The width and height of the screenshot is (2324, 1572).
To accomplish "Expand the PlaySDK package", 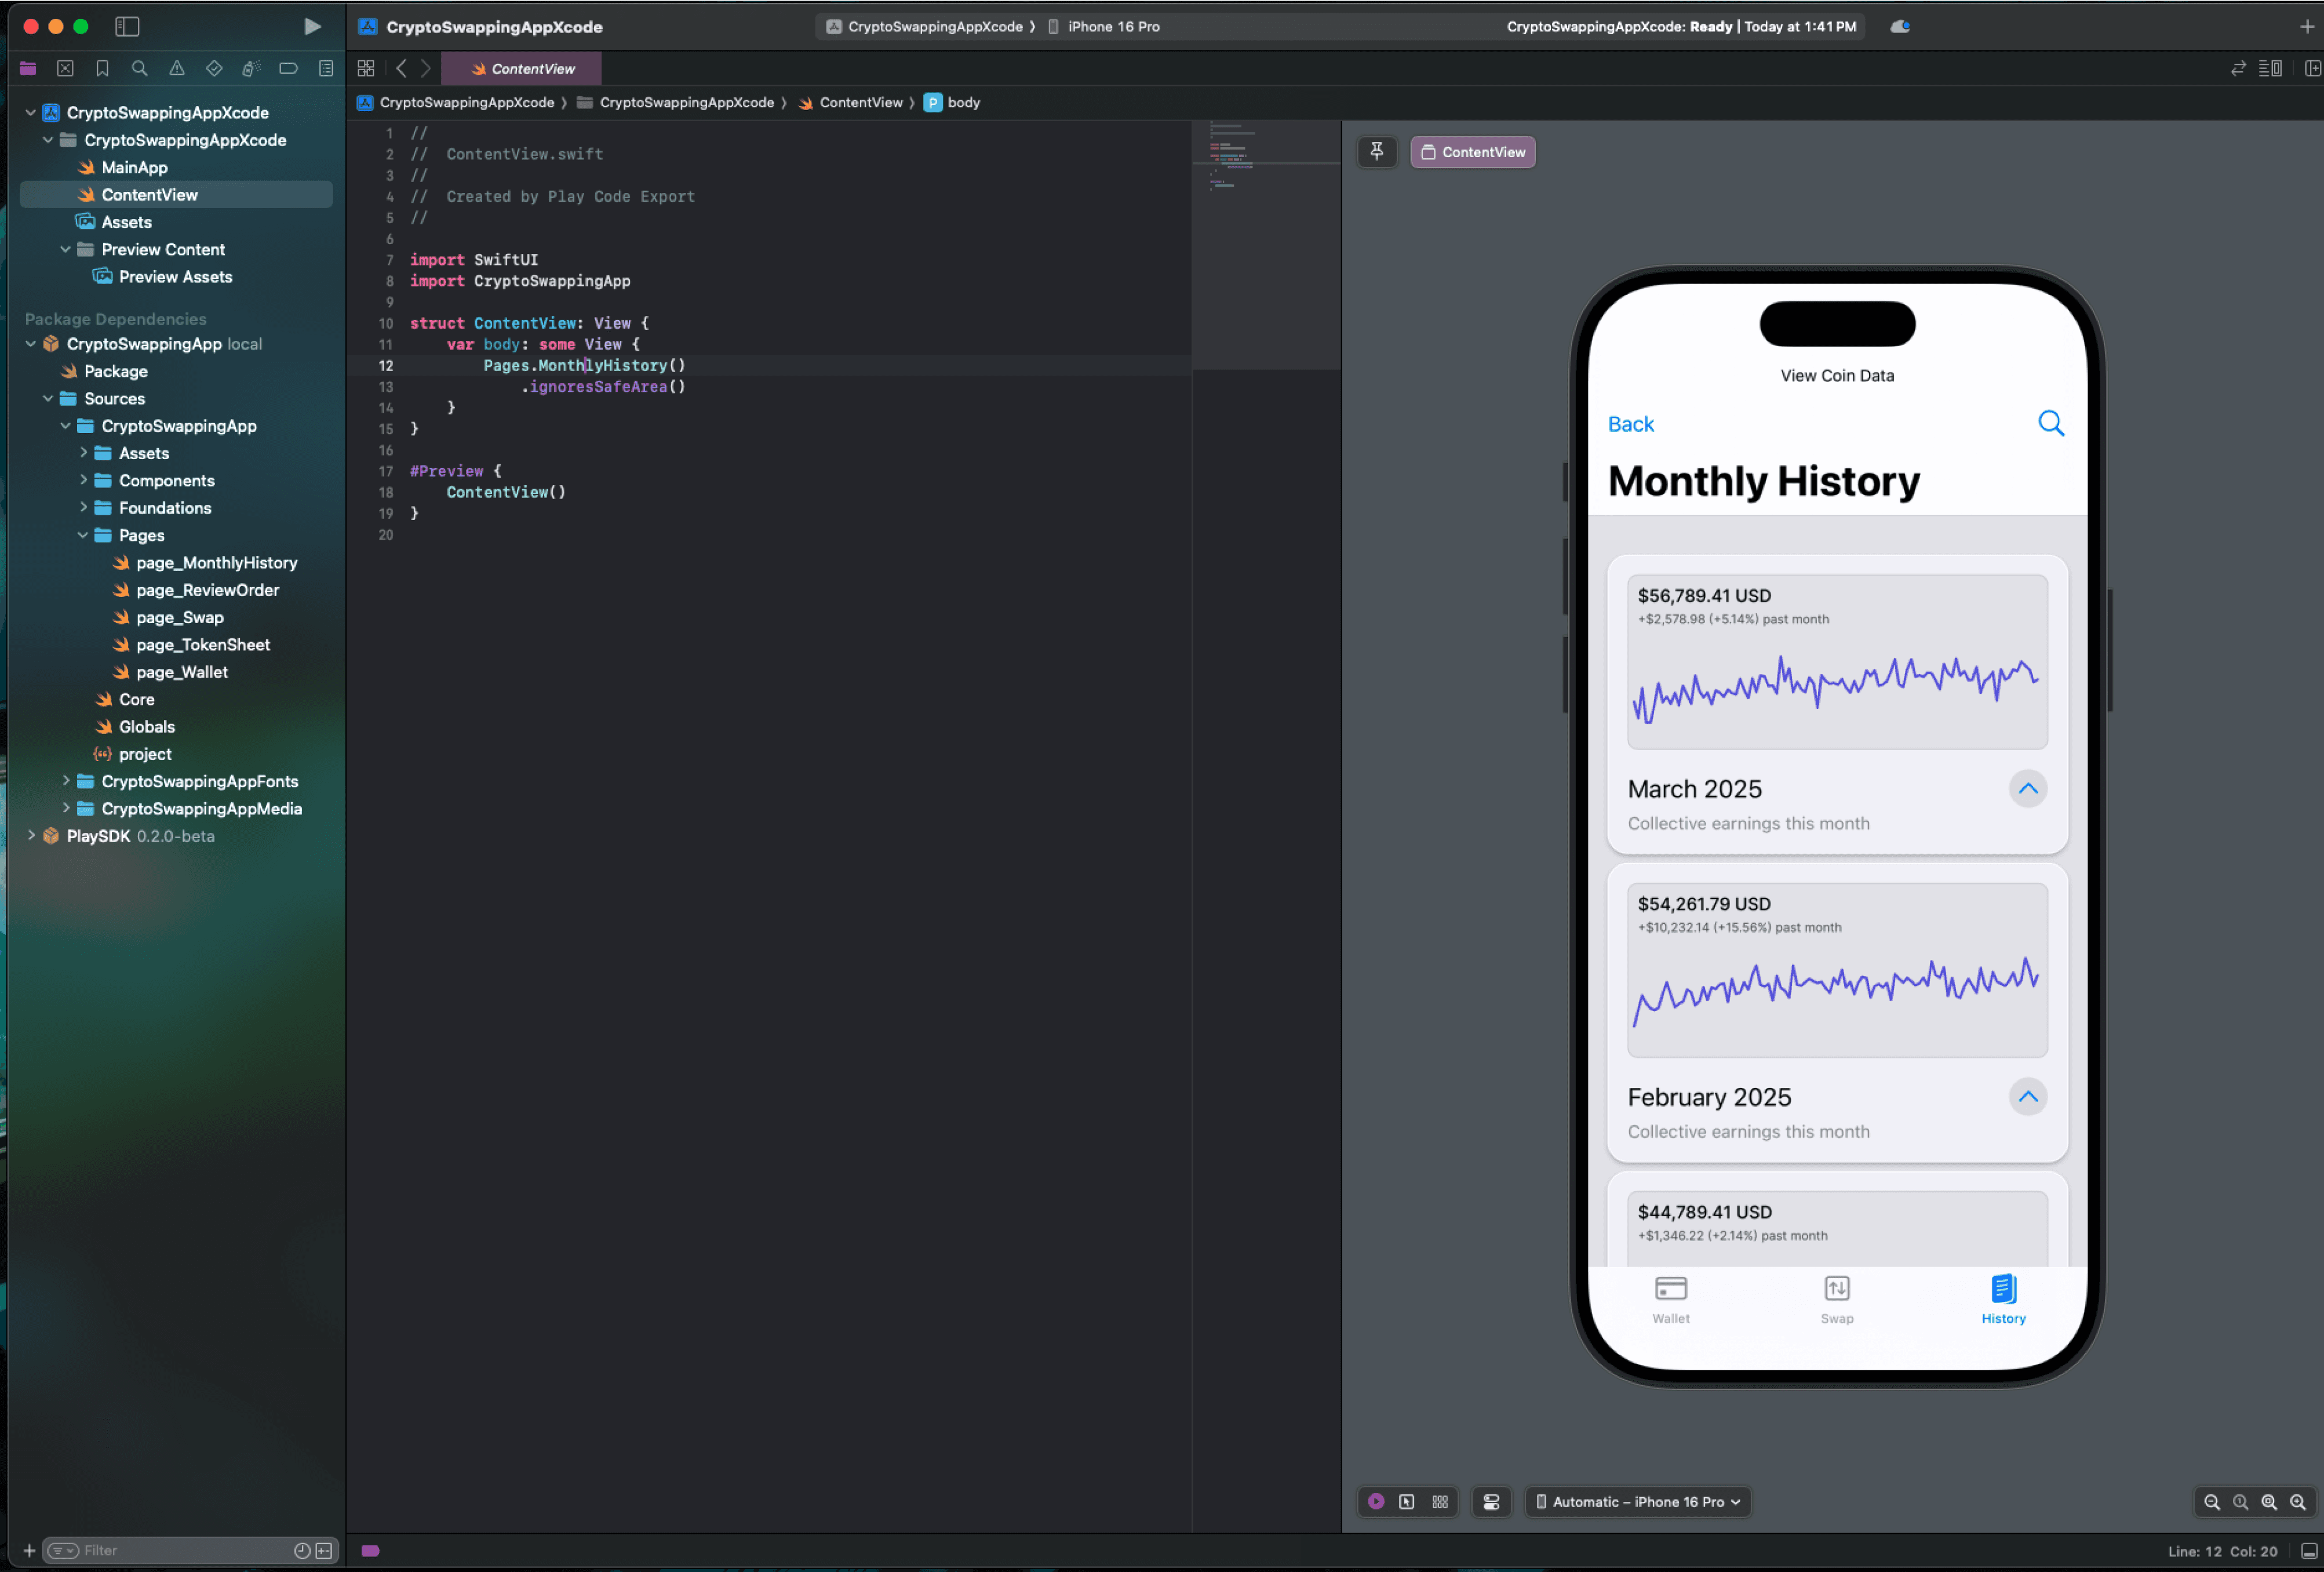I will 31,836.
